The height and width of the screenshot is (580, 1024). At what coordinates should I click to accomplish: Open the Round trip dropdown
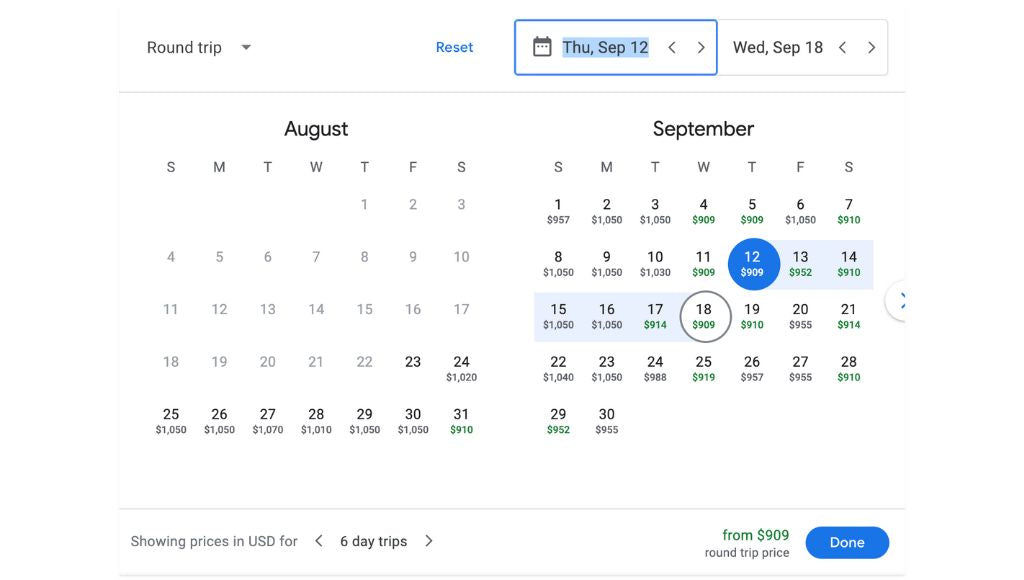click(x=199, y=47)
